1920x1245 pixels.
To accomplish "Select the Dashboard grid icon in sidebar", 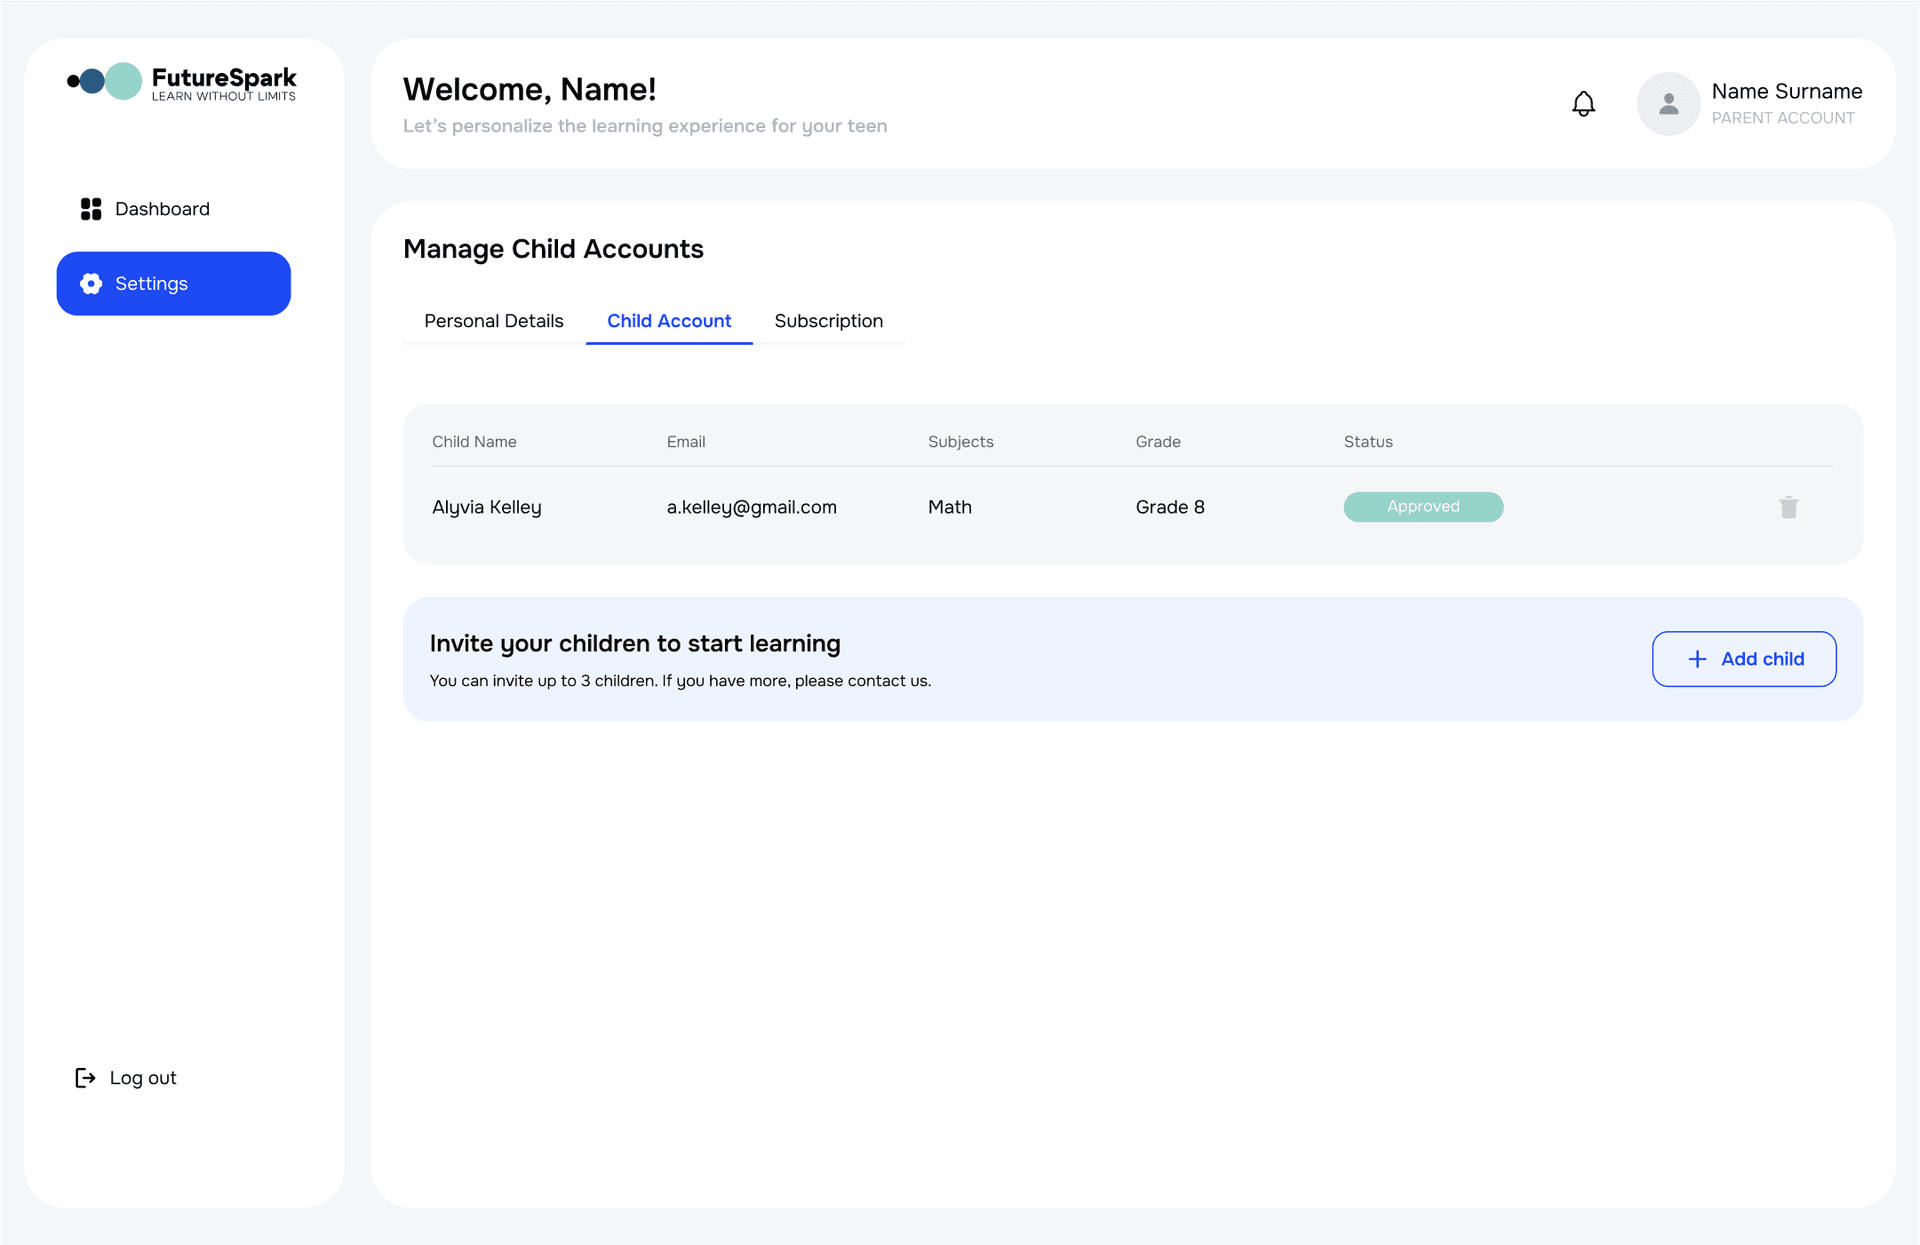I will (90, 208).
